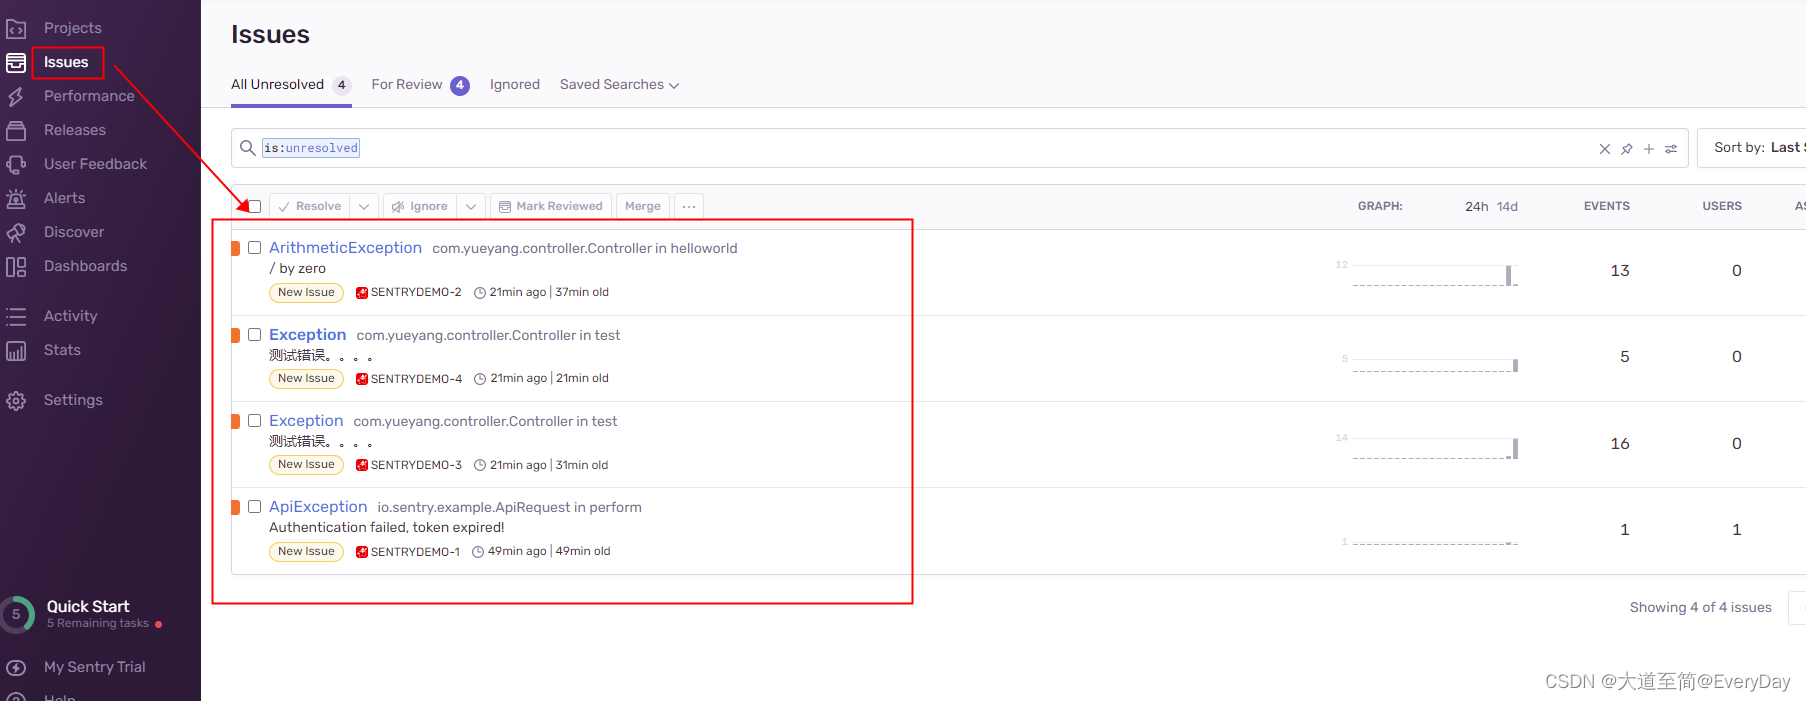Switch to For Review tab

point(420,85)
